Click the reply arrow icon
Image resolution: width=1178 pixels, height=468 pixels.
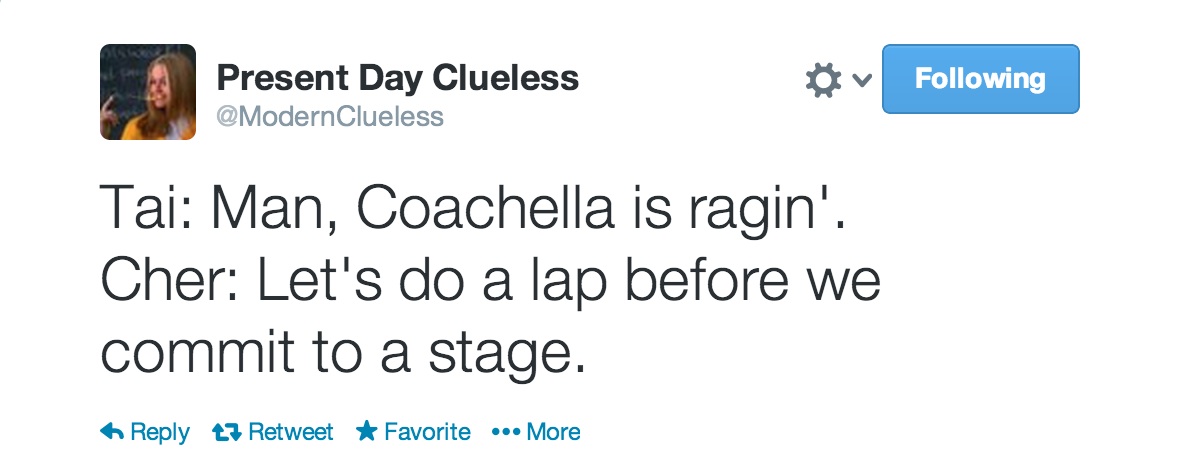113,432
